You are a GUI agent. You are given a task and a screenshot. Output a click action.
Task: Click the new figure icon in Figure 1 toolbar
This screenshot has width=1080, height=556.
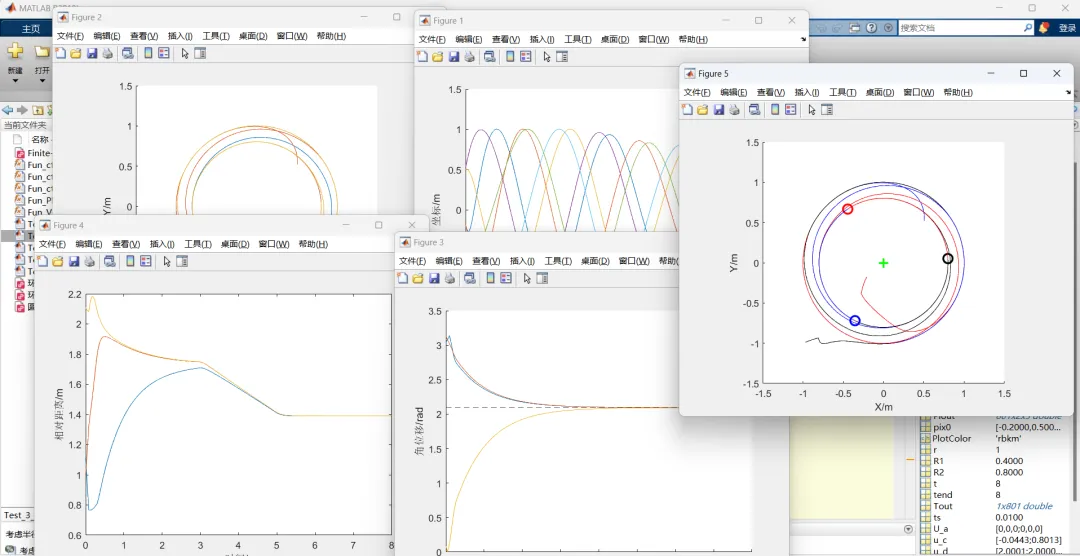click(422, 57)
